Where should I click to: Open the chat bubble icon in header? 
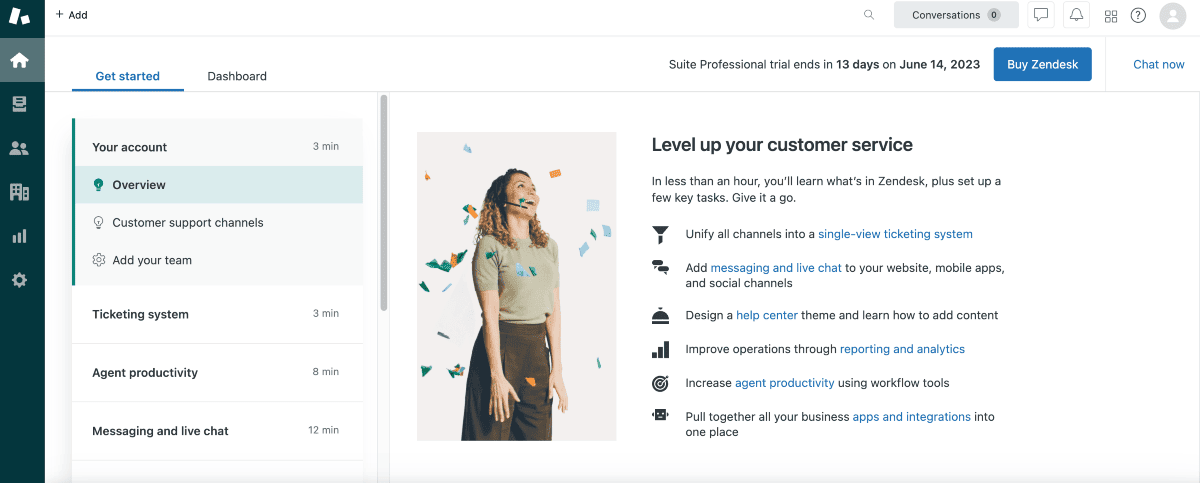(1041, 15)
